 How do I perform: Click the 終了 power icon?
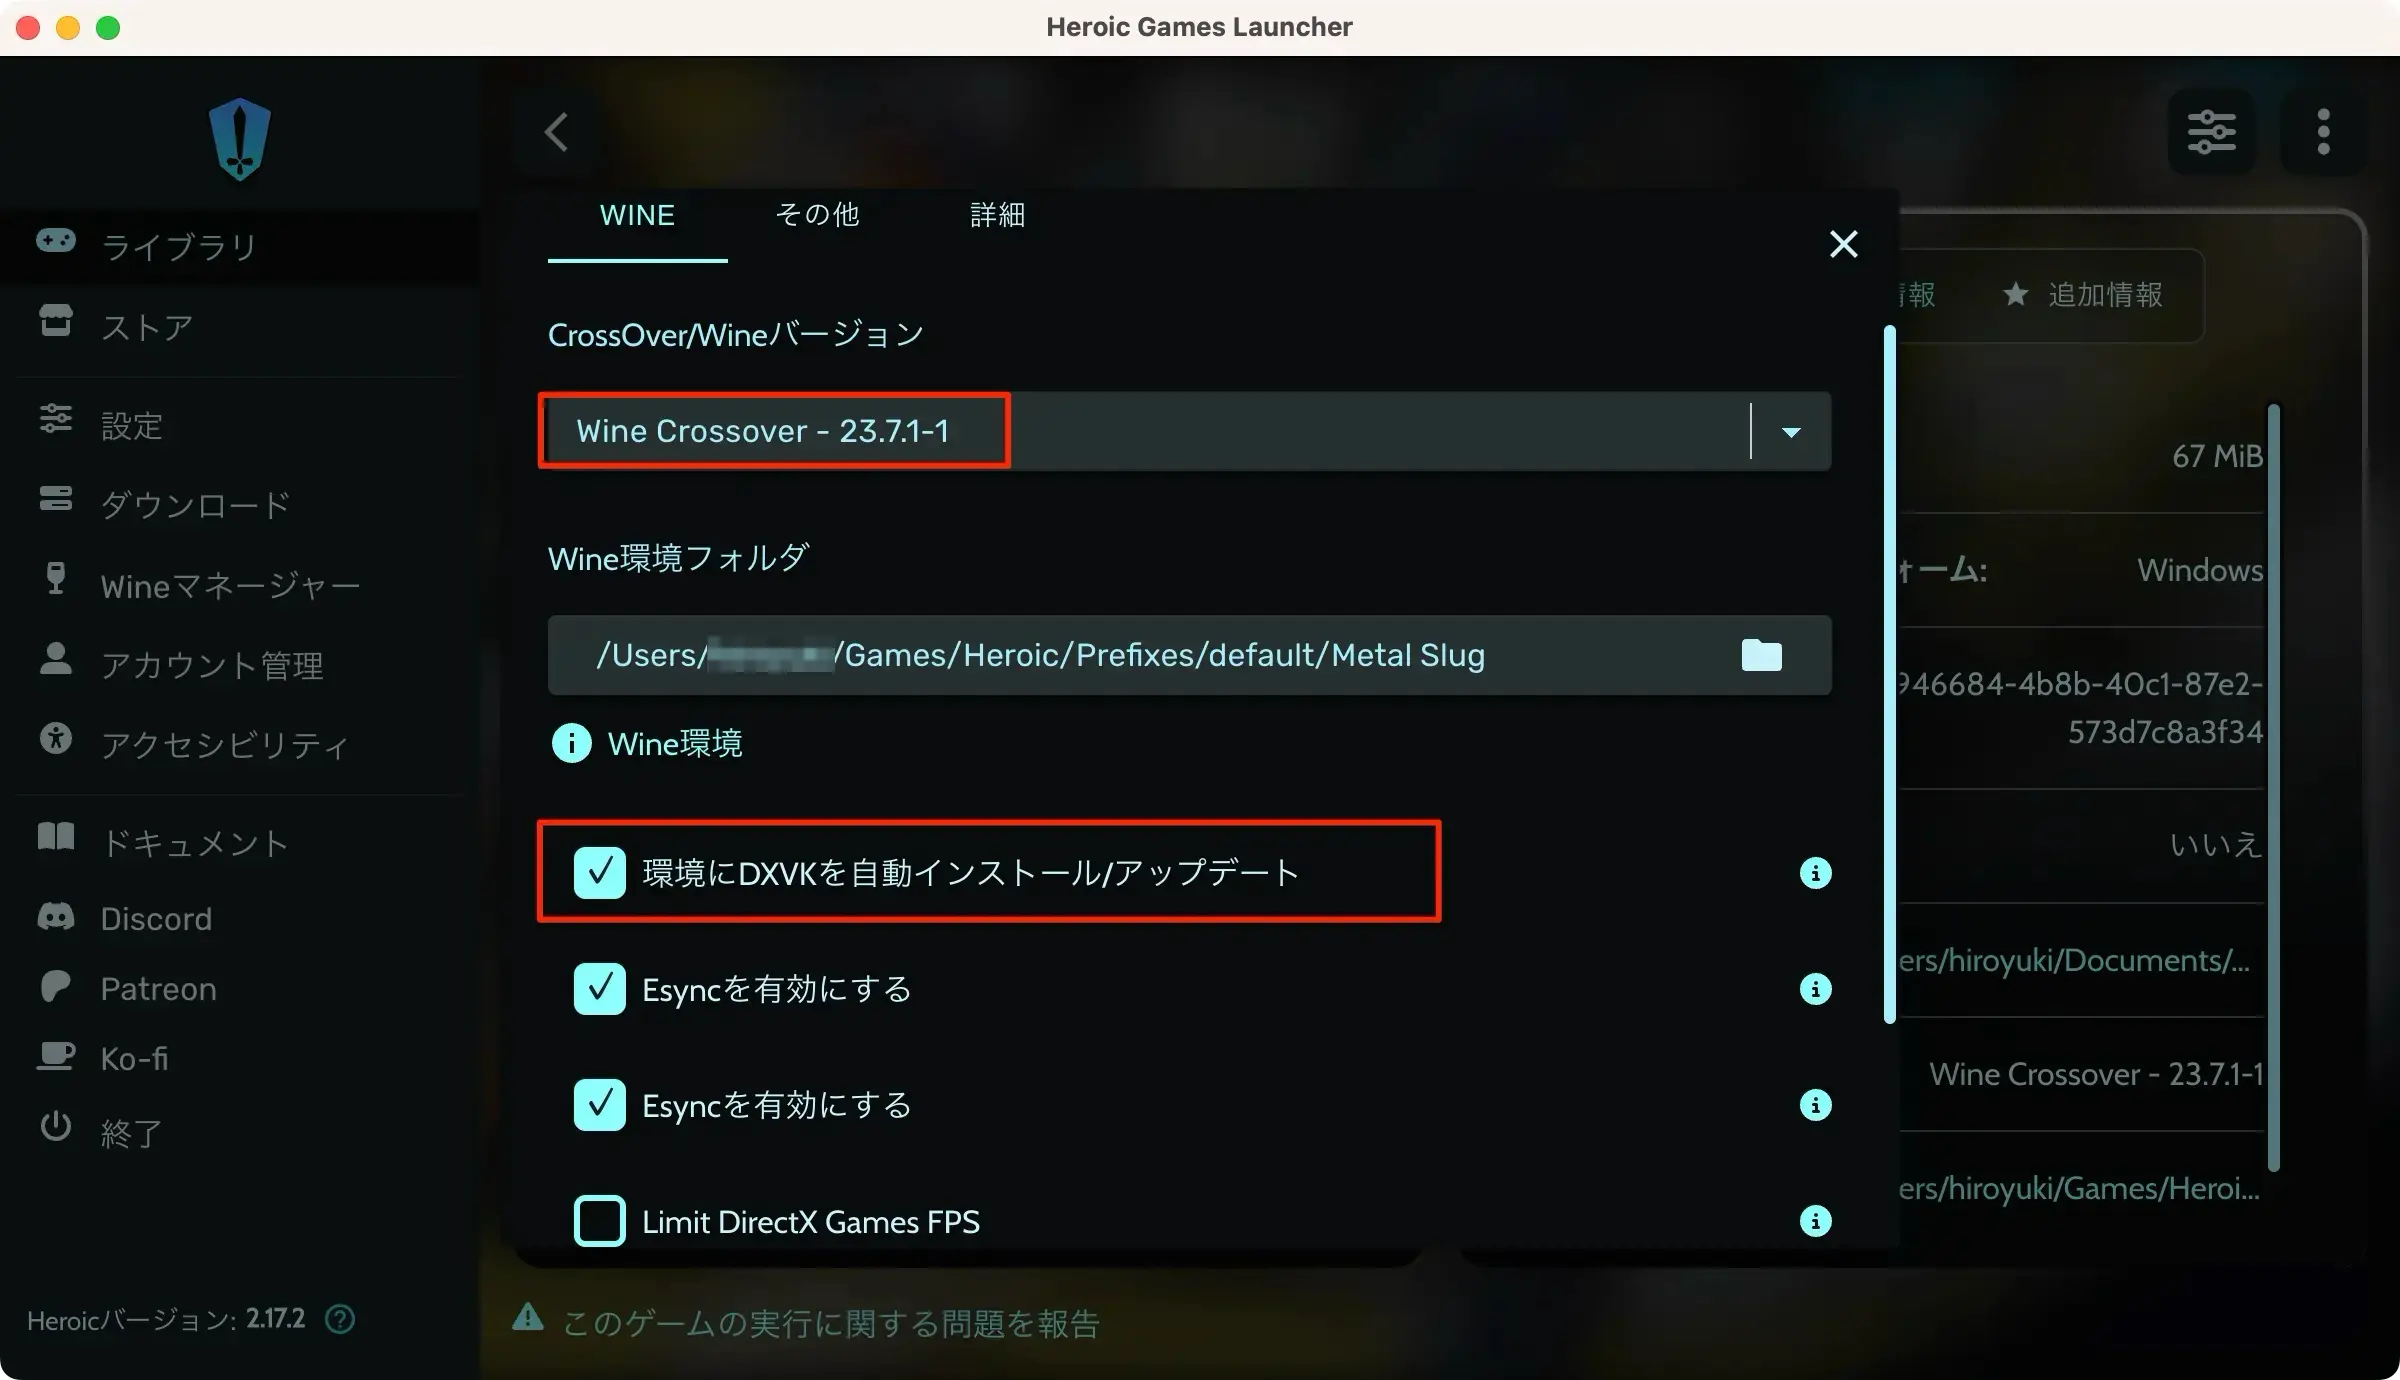pos(56,1126)
